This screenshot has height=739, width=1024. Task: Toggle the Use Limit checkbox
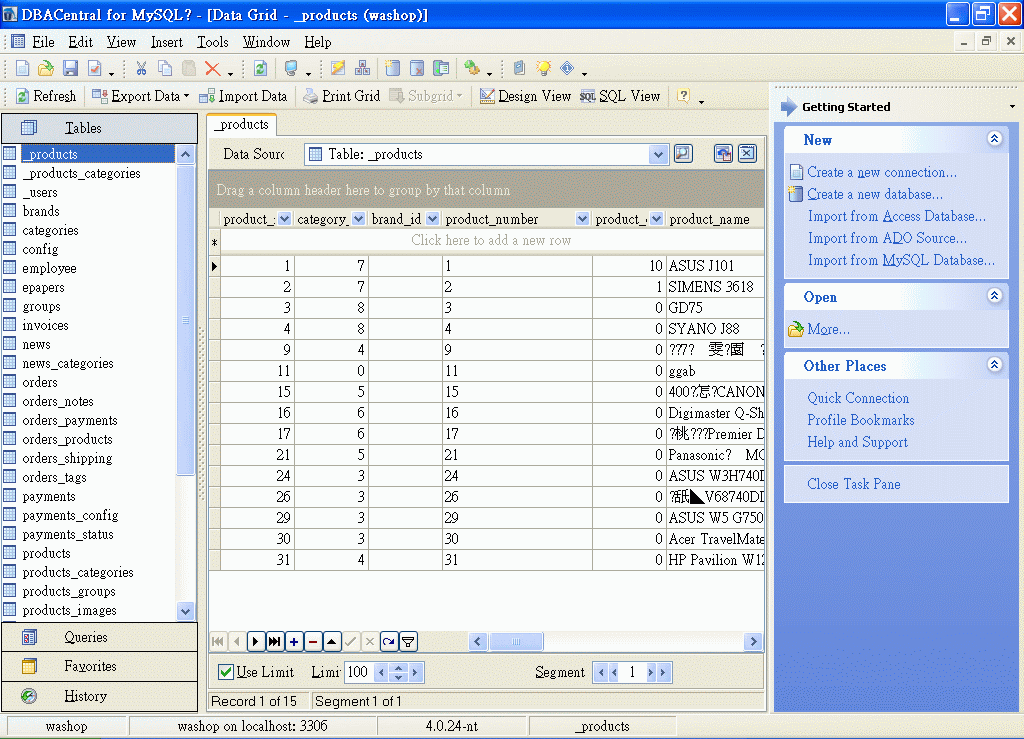[226, 672]
